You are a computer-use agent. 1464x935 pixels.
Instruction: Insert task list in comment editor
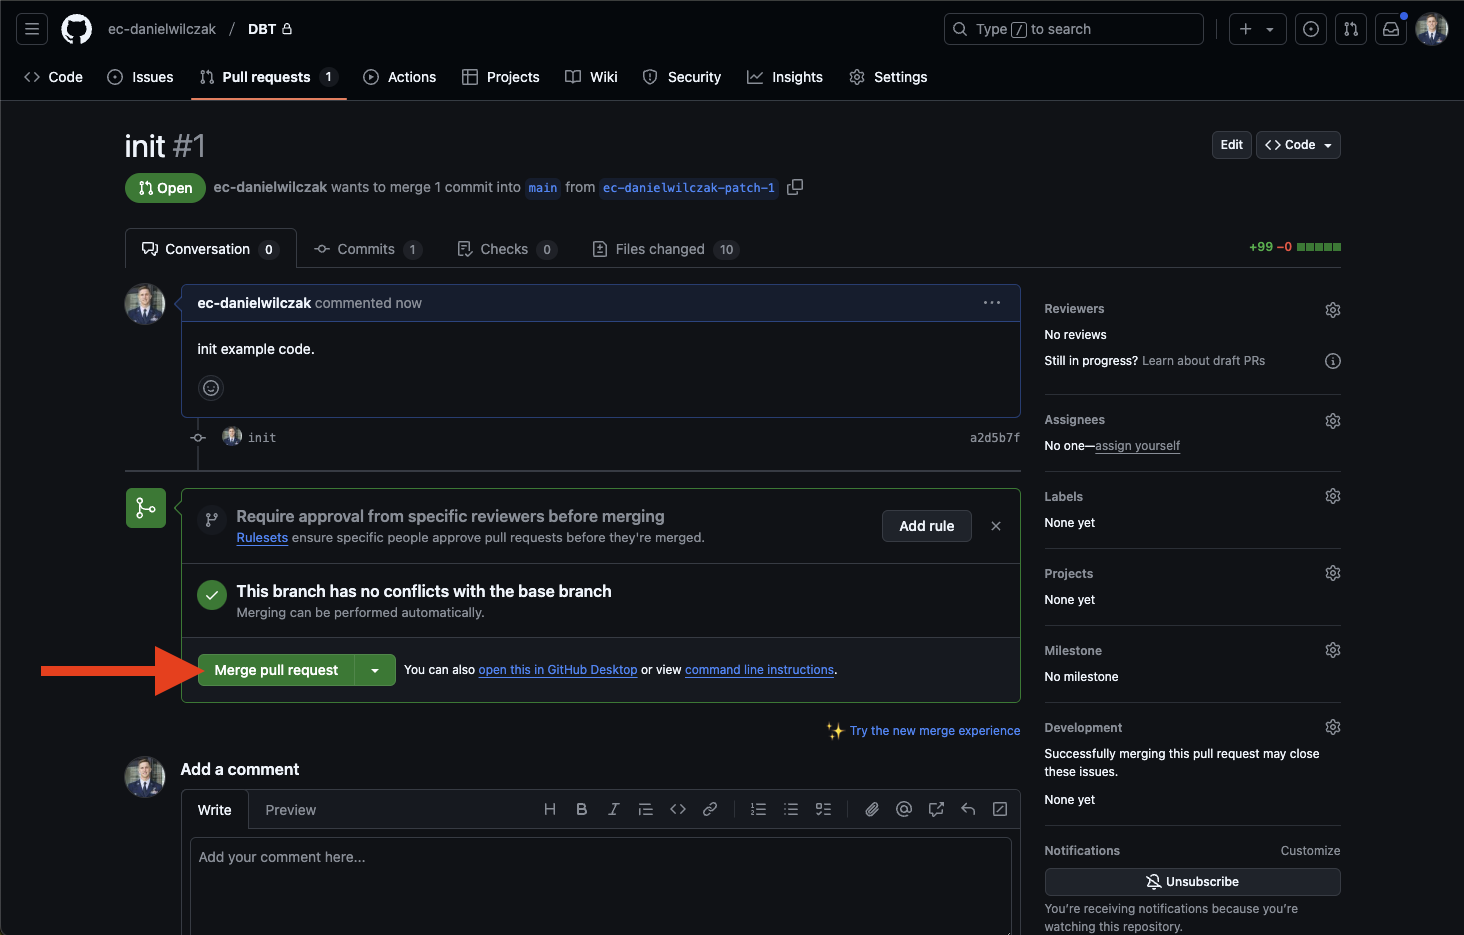[x=823, y=809]
